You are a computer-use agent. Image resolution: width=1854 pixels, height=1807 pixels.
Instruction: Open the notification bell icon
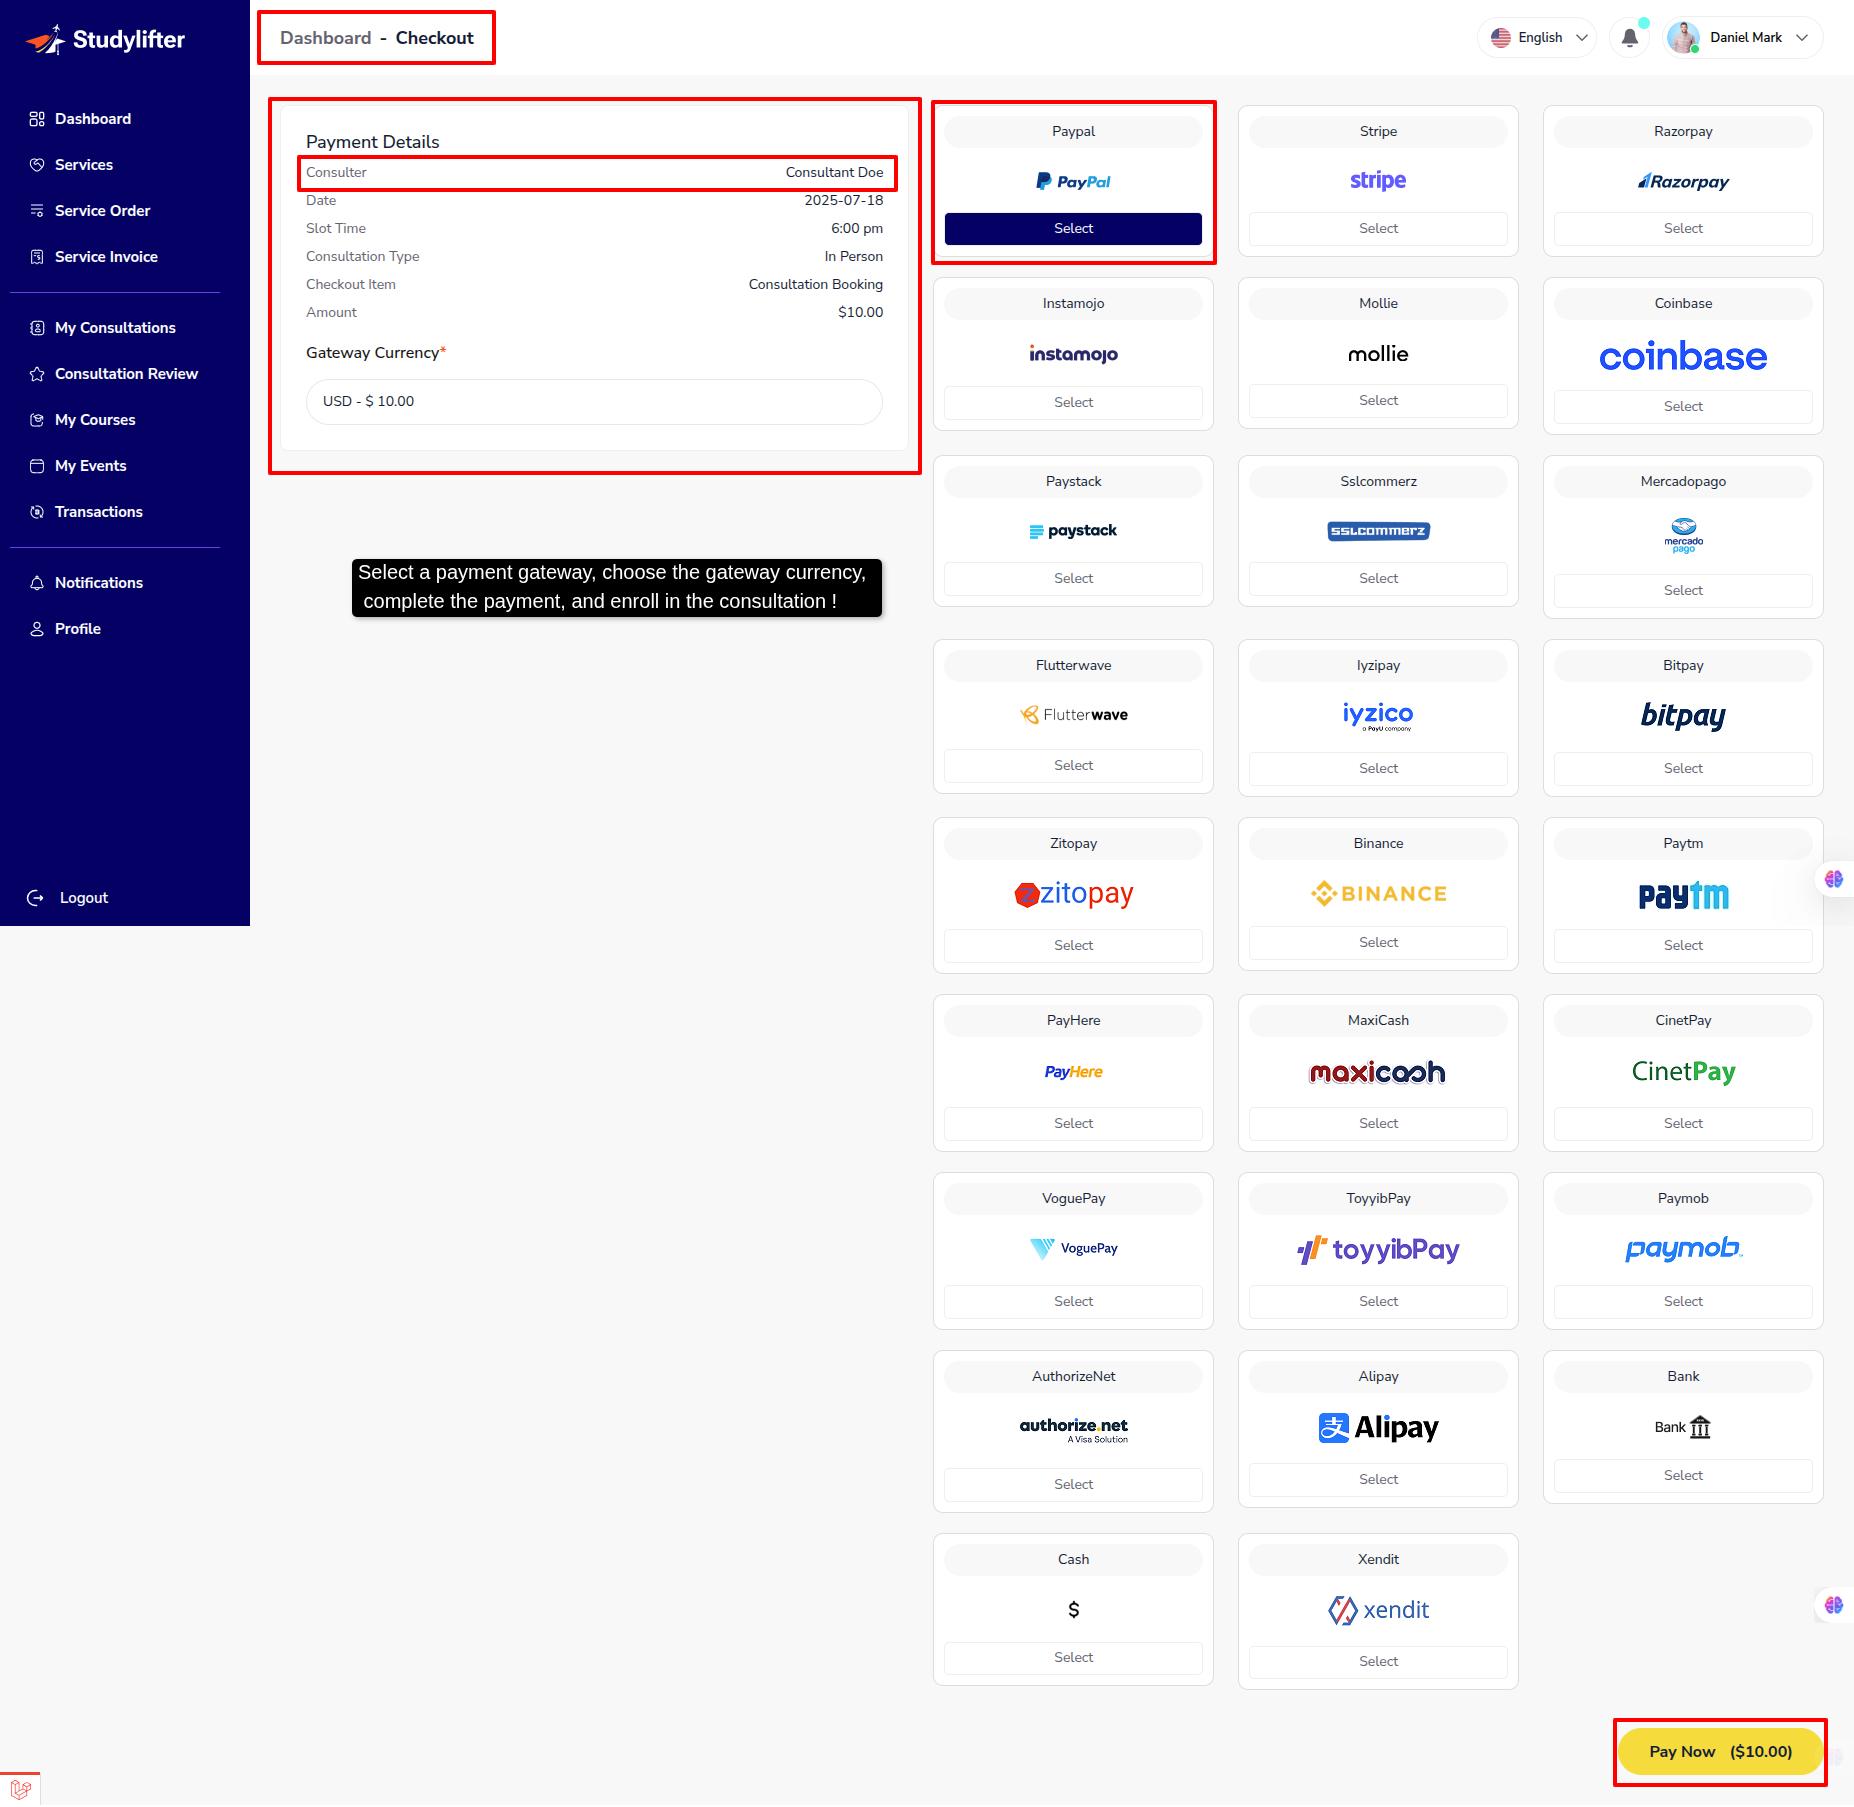pyautogui.click(x=1629, y=38)
